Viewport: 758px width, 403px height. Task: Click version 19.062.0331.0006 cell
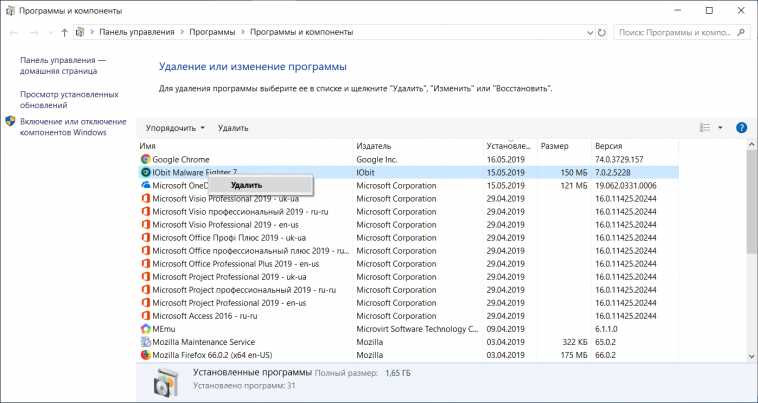click(x=626, y=186)
